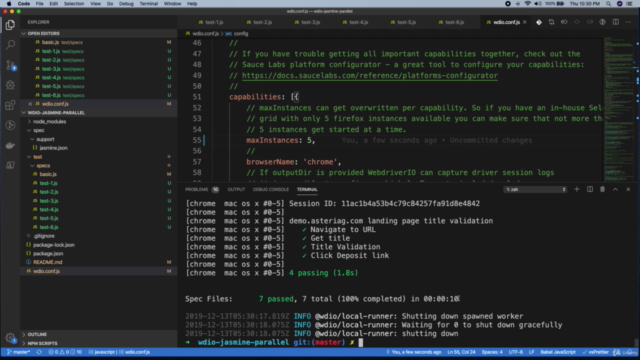640x360 pixels.
Task: Open Manage gear icon in activity bar
Action: 10,338
